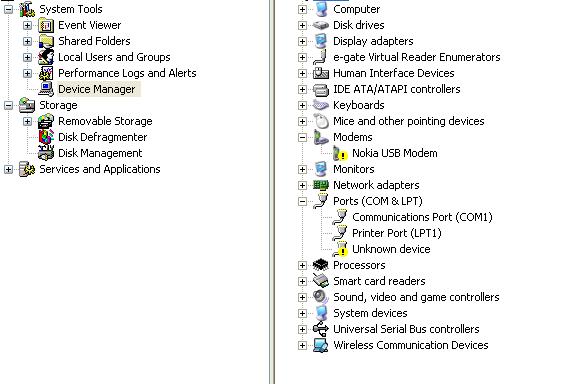Screen dimensions: 563x384
Task: Click the Disk Defragmenter icon
Action: (x=46, y=137)
